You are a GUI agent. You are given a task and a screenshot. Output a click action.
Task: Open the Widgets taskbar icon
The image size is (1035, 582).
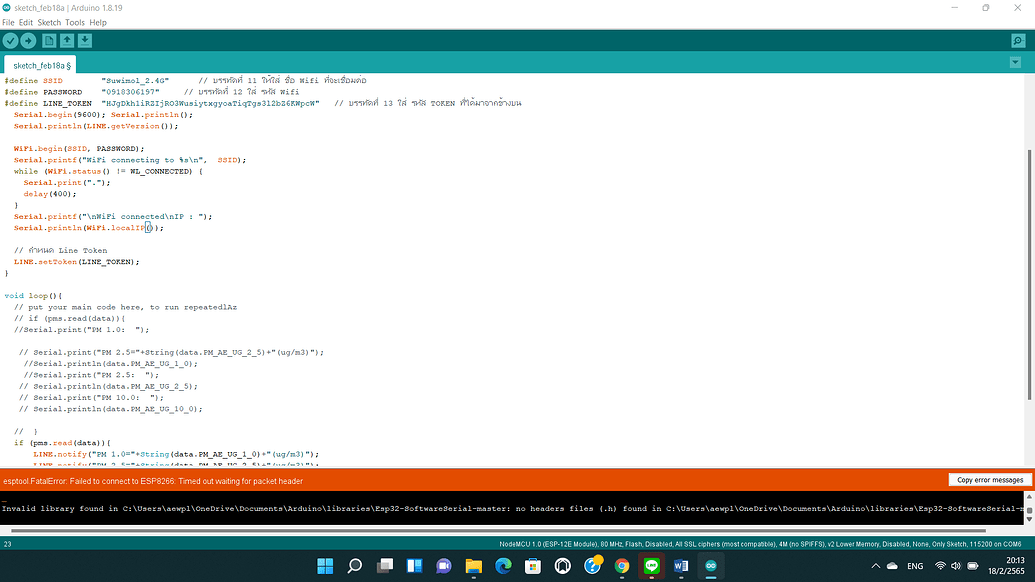click(x=414, y=566)
